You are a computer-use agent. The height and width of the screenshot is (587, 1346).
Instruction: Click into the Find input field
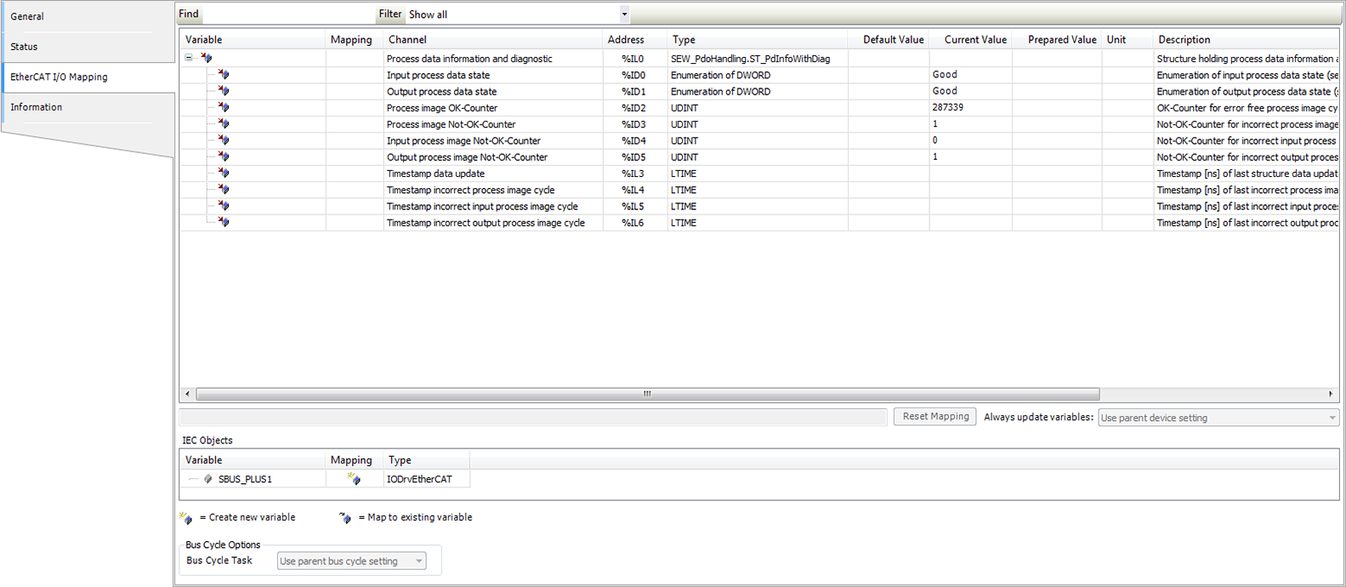(x=288, y=15)
